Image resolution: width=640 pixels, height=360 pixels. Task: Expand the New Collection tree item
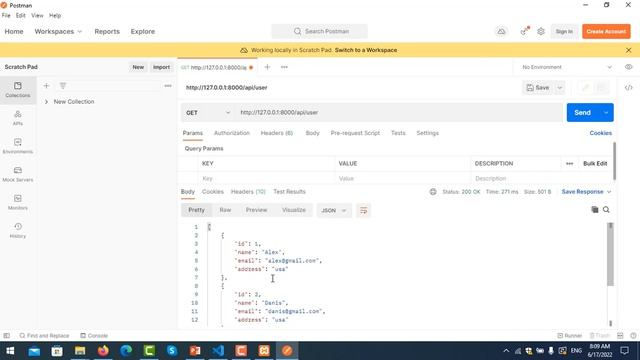[47, 102]
